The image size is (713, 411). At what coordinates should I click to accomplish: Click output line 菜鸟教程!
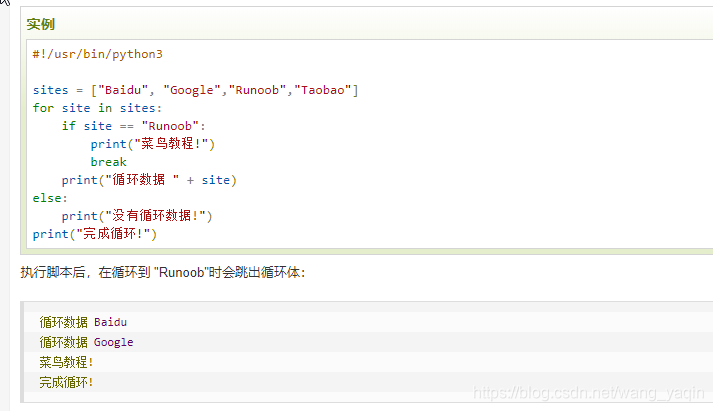(x=66, y=362)
